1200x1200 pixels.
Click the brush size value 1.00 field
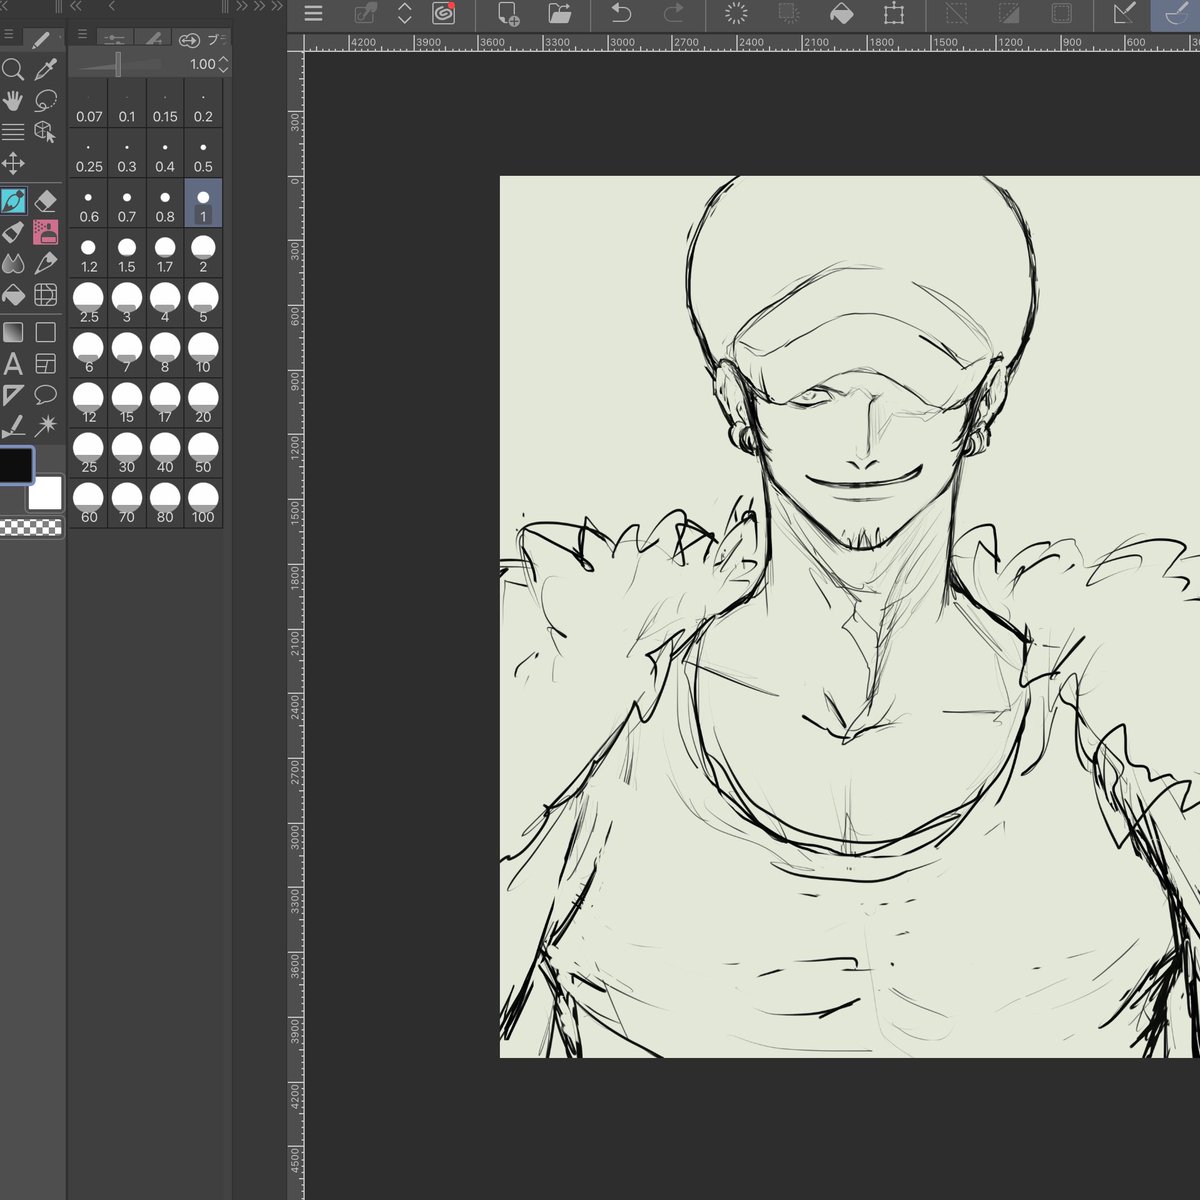point(202,64)
